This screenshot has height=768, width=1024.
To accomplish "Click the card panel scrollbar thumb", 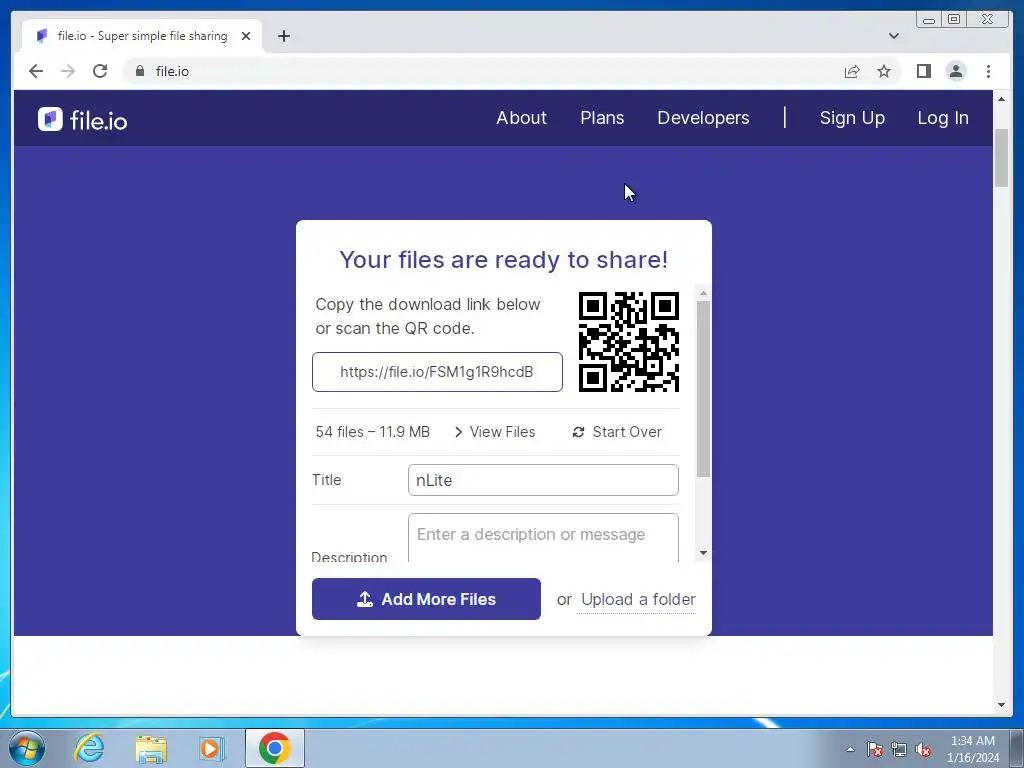I will tap(703, 389).
